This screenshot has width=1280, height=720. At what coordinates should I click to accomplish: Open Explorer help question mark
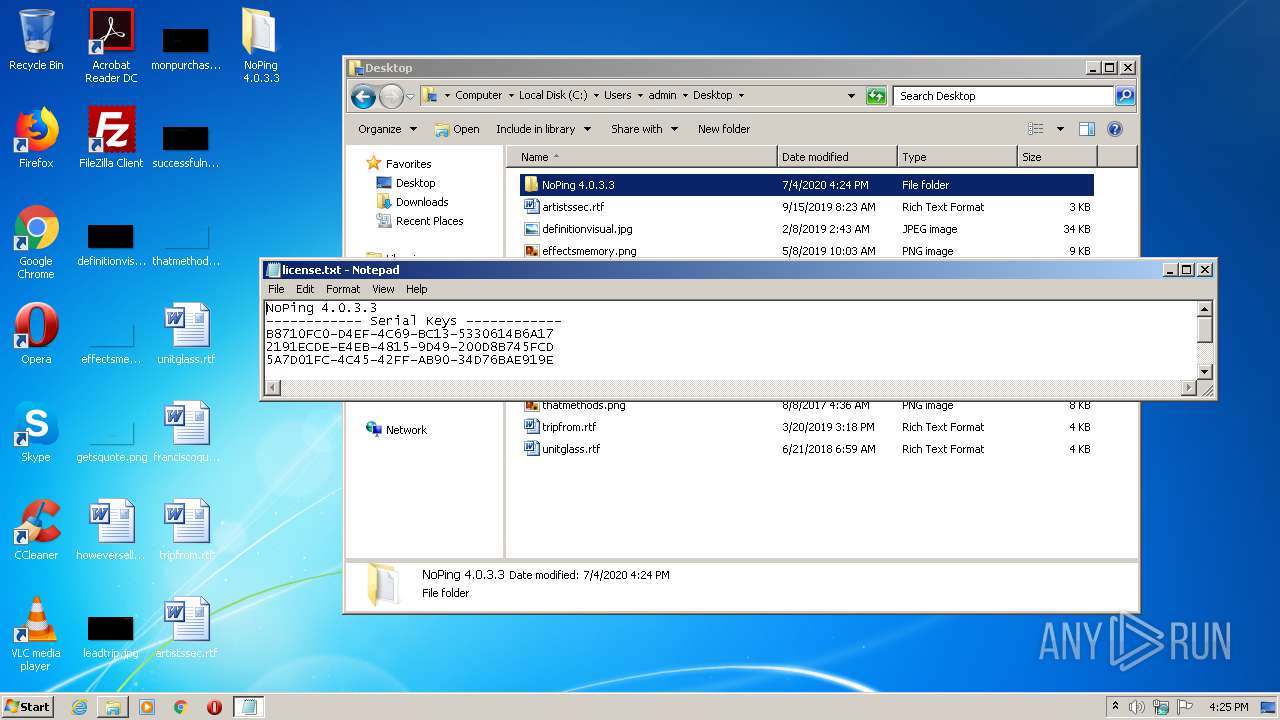pos(1115,129)
